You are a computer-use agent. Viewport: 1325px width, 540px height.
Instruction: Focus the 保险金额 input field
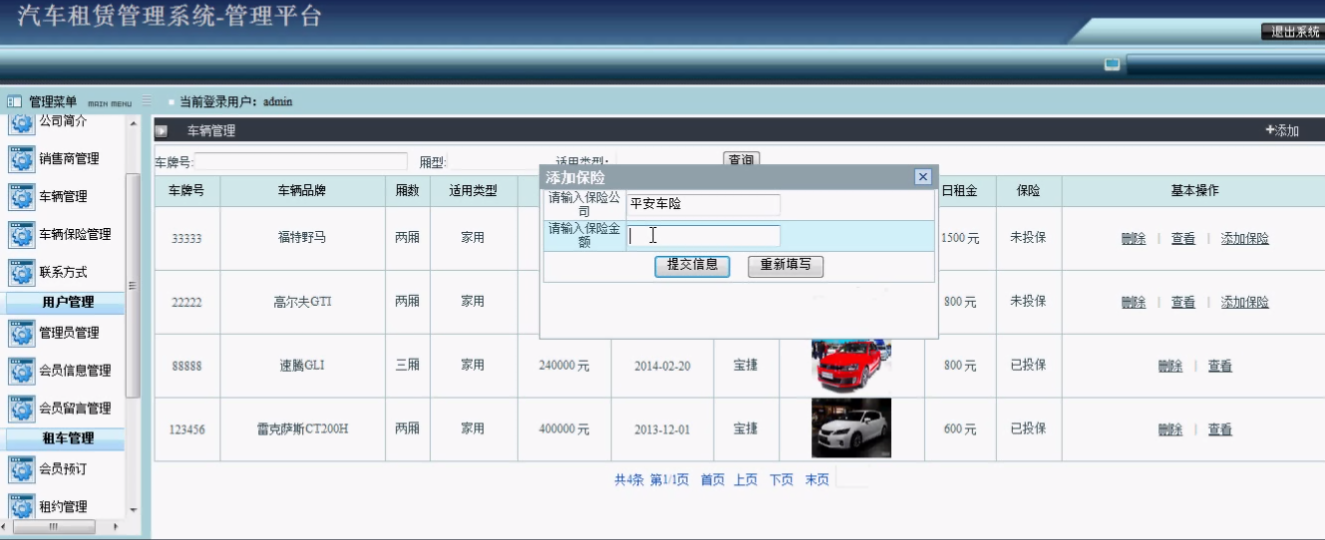point(703,236)
